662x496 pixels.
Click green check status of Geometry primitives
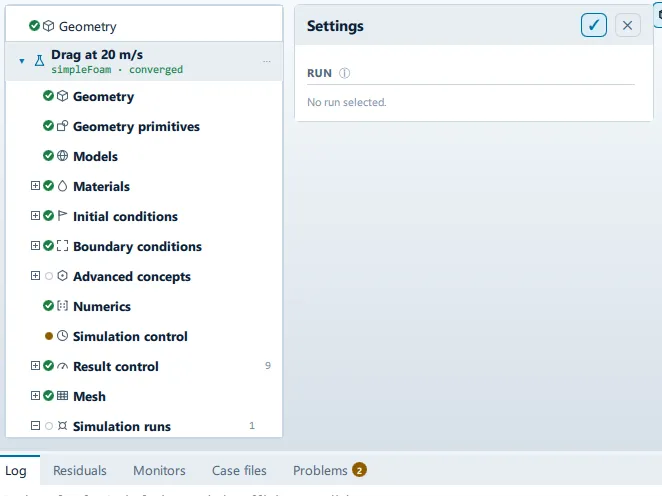49,126
